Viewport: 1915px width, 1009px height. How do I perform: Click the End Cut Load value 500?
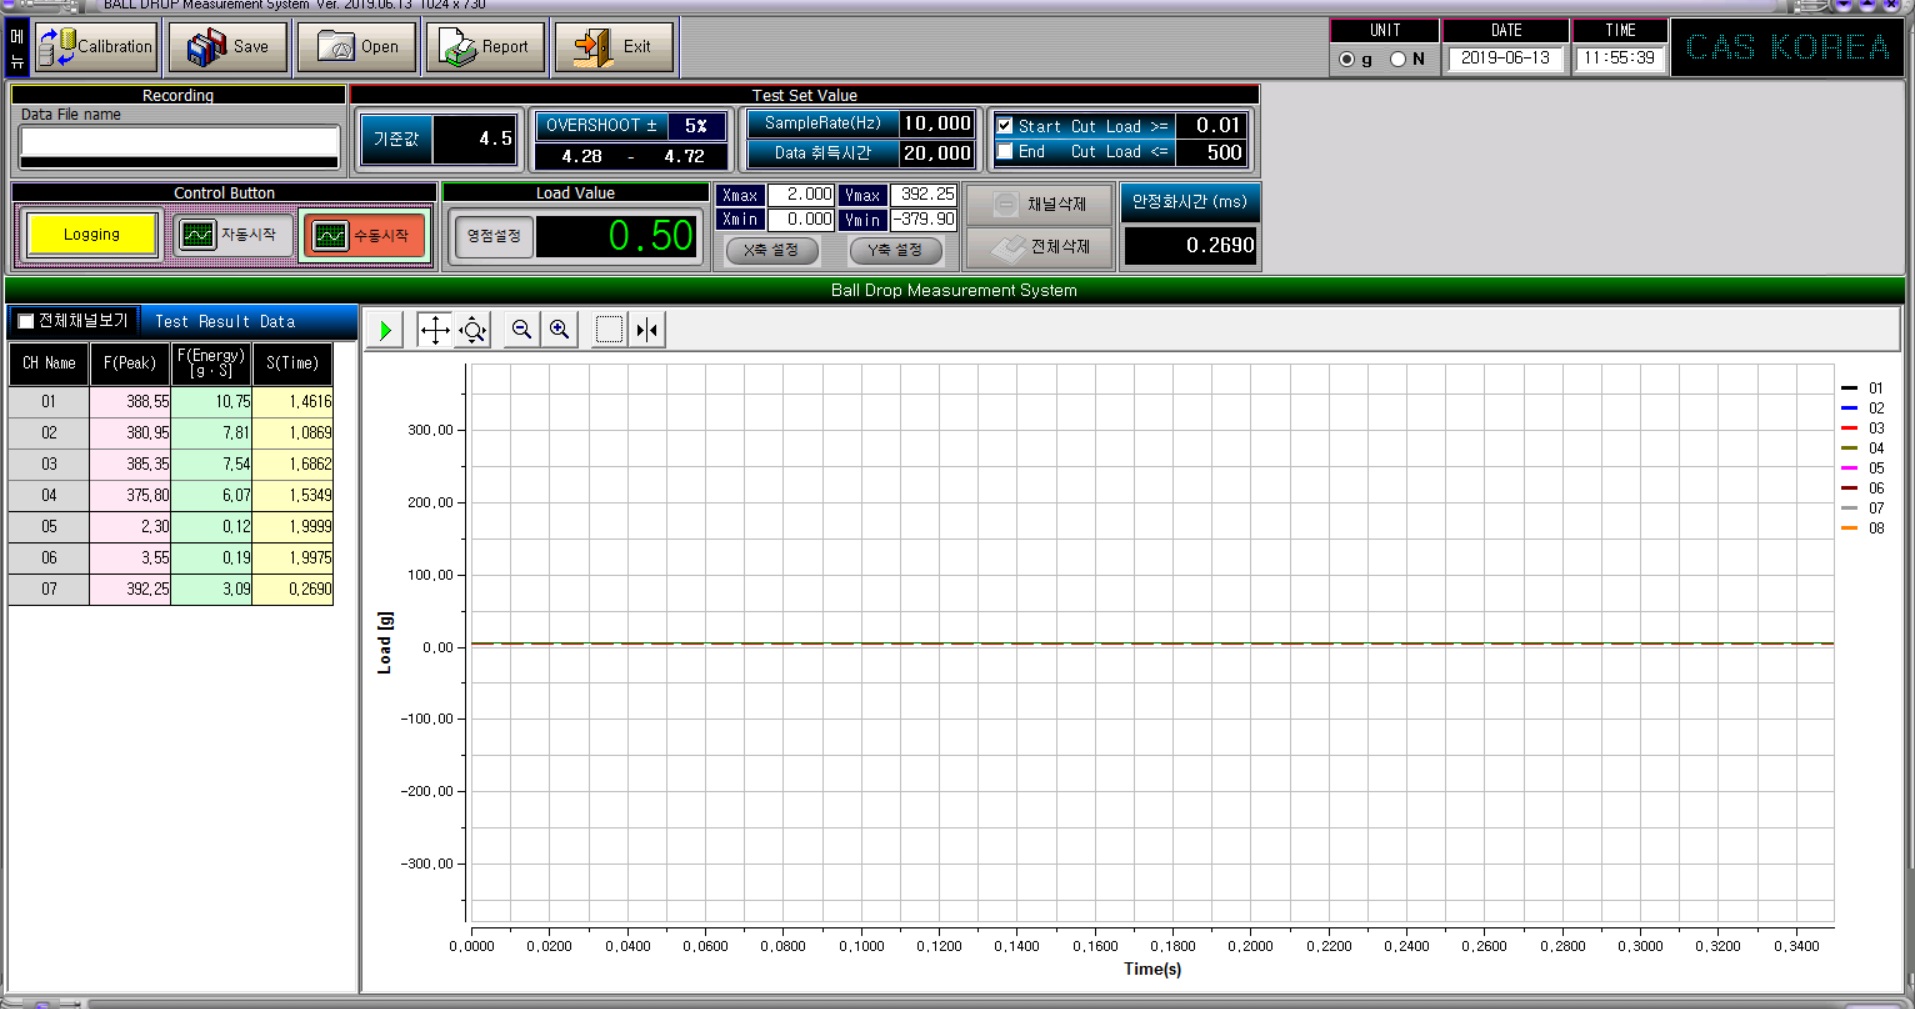pyautogui.click(x=1211, y=152)
